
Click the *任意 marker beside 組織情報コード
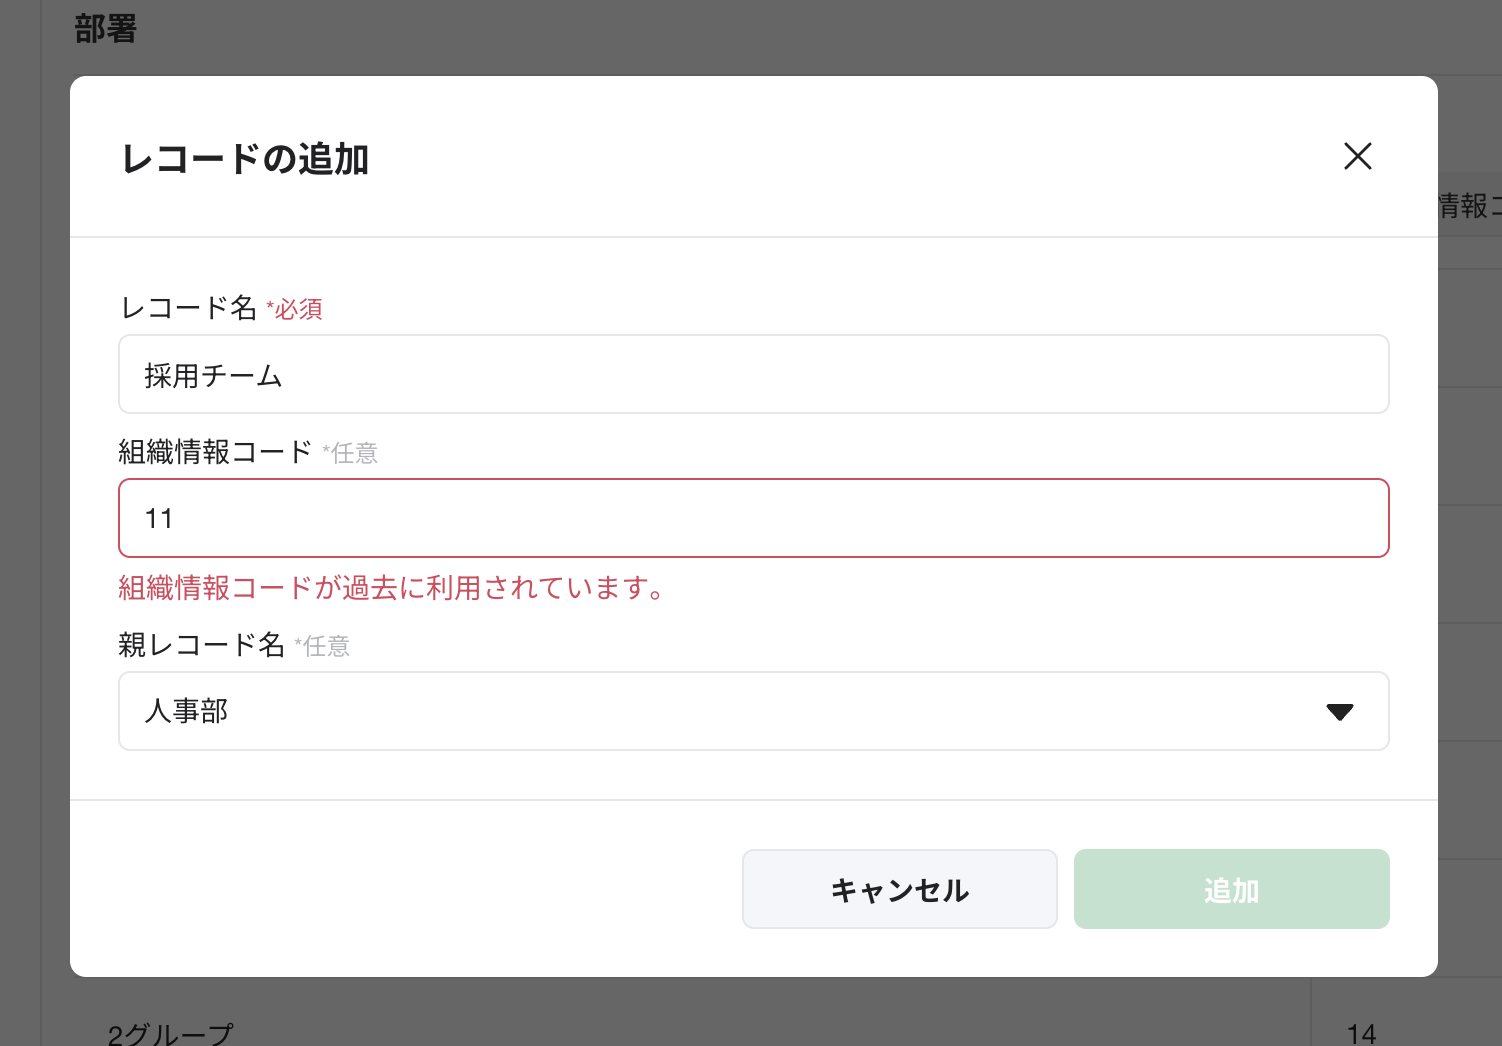tap(350, 454)
